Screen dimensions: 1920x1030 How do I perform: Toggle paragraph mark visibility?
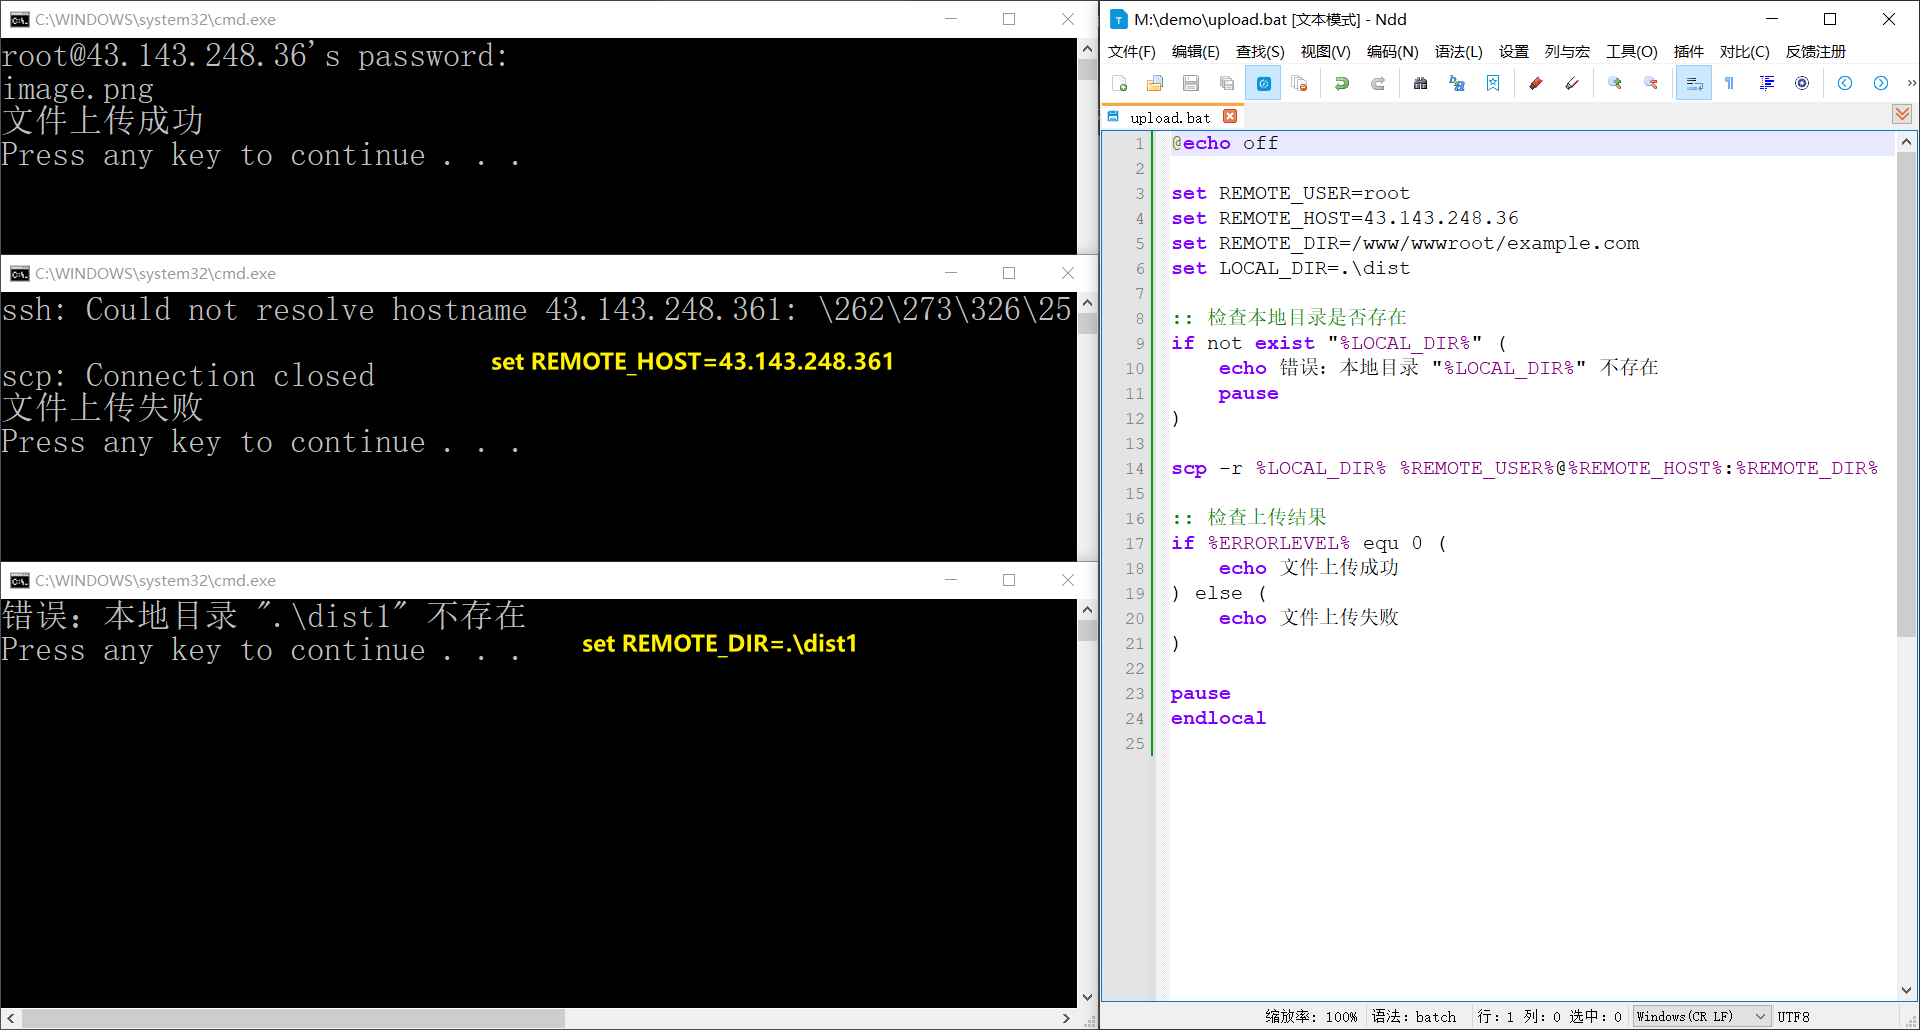pos(1729,83)
